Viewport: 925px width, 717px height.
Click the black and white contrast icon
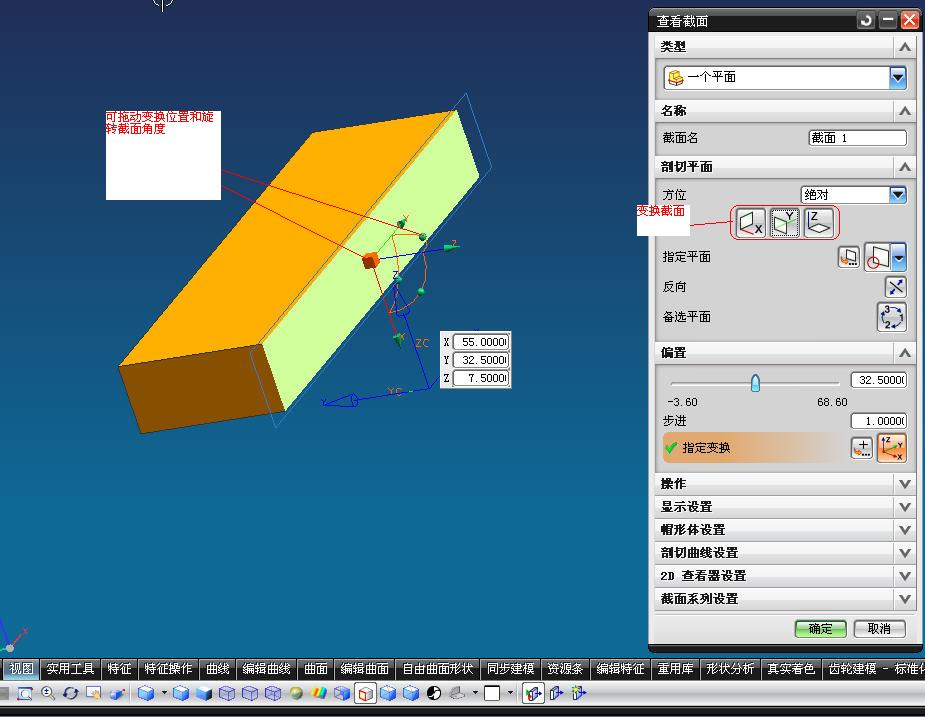click(434, 693)
